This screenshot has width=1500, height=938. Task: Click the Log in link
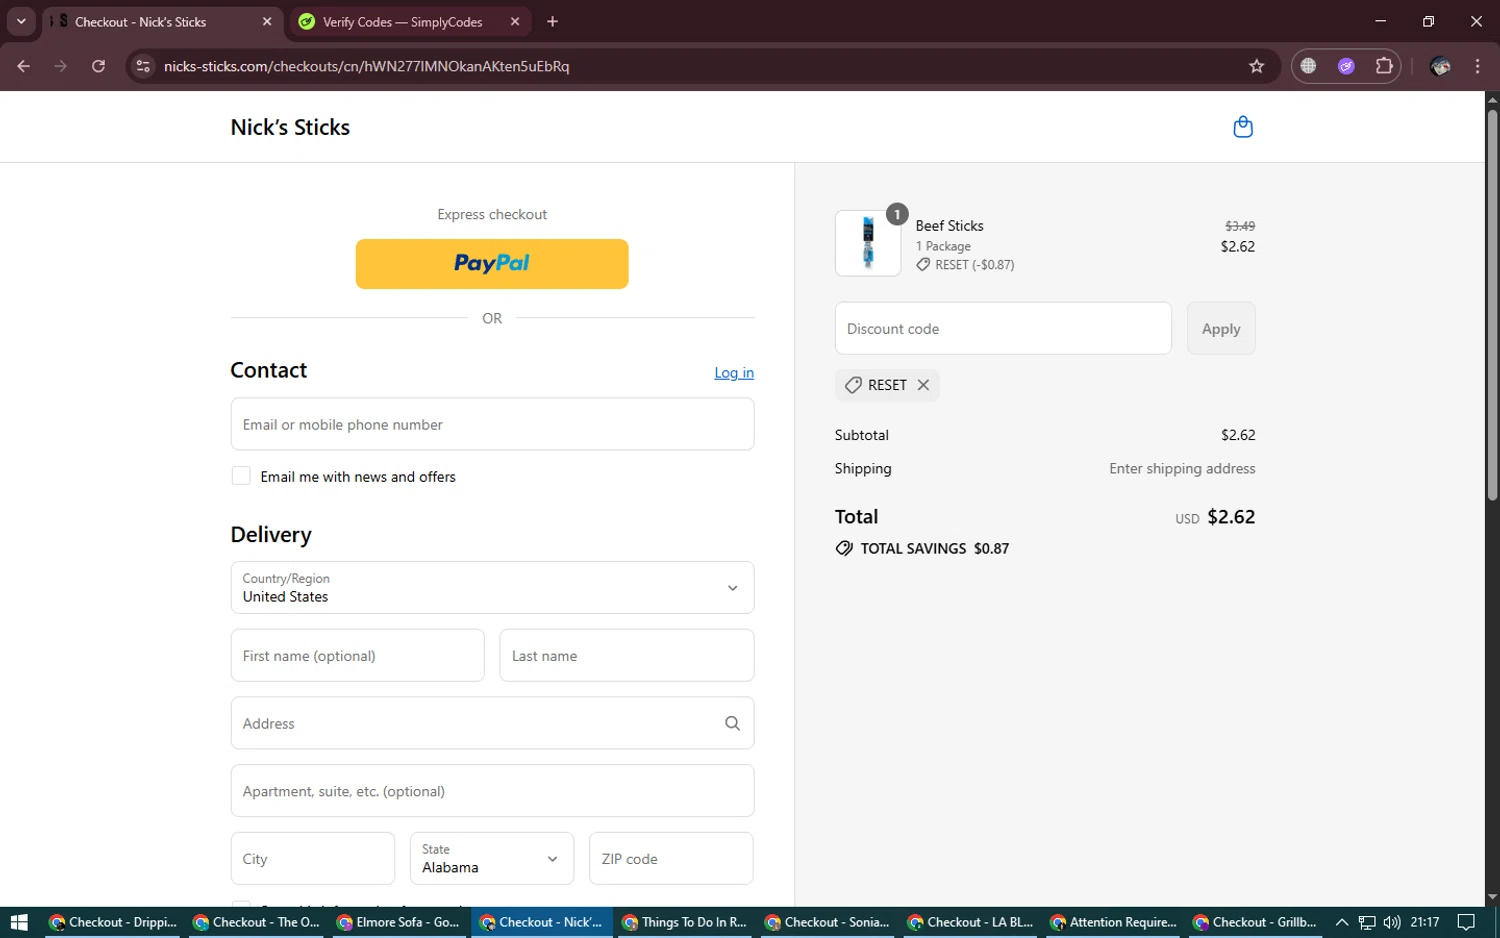(x=734, y=372)
